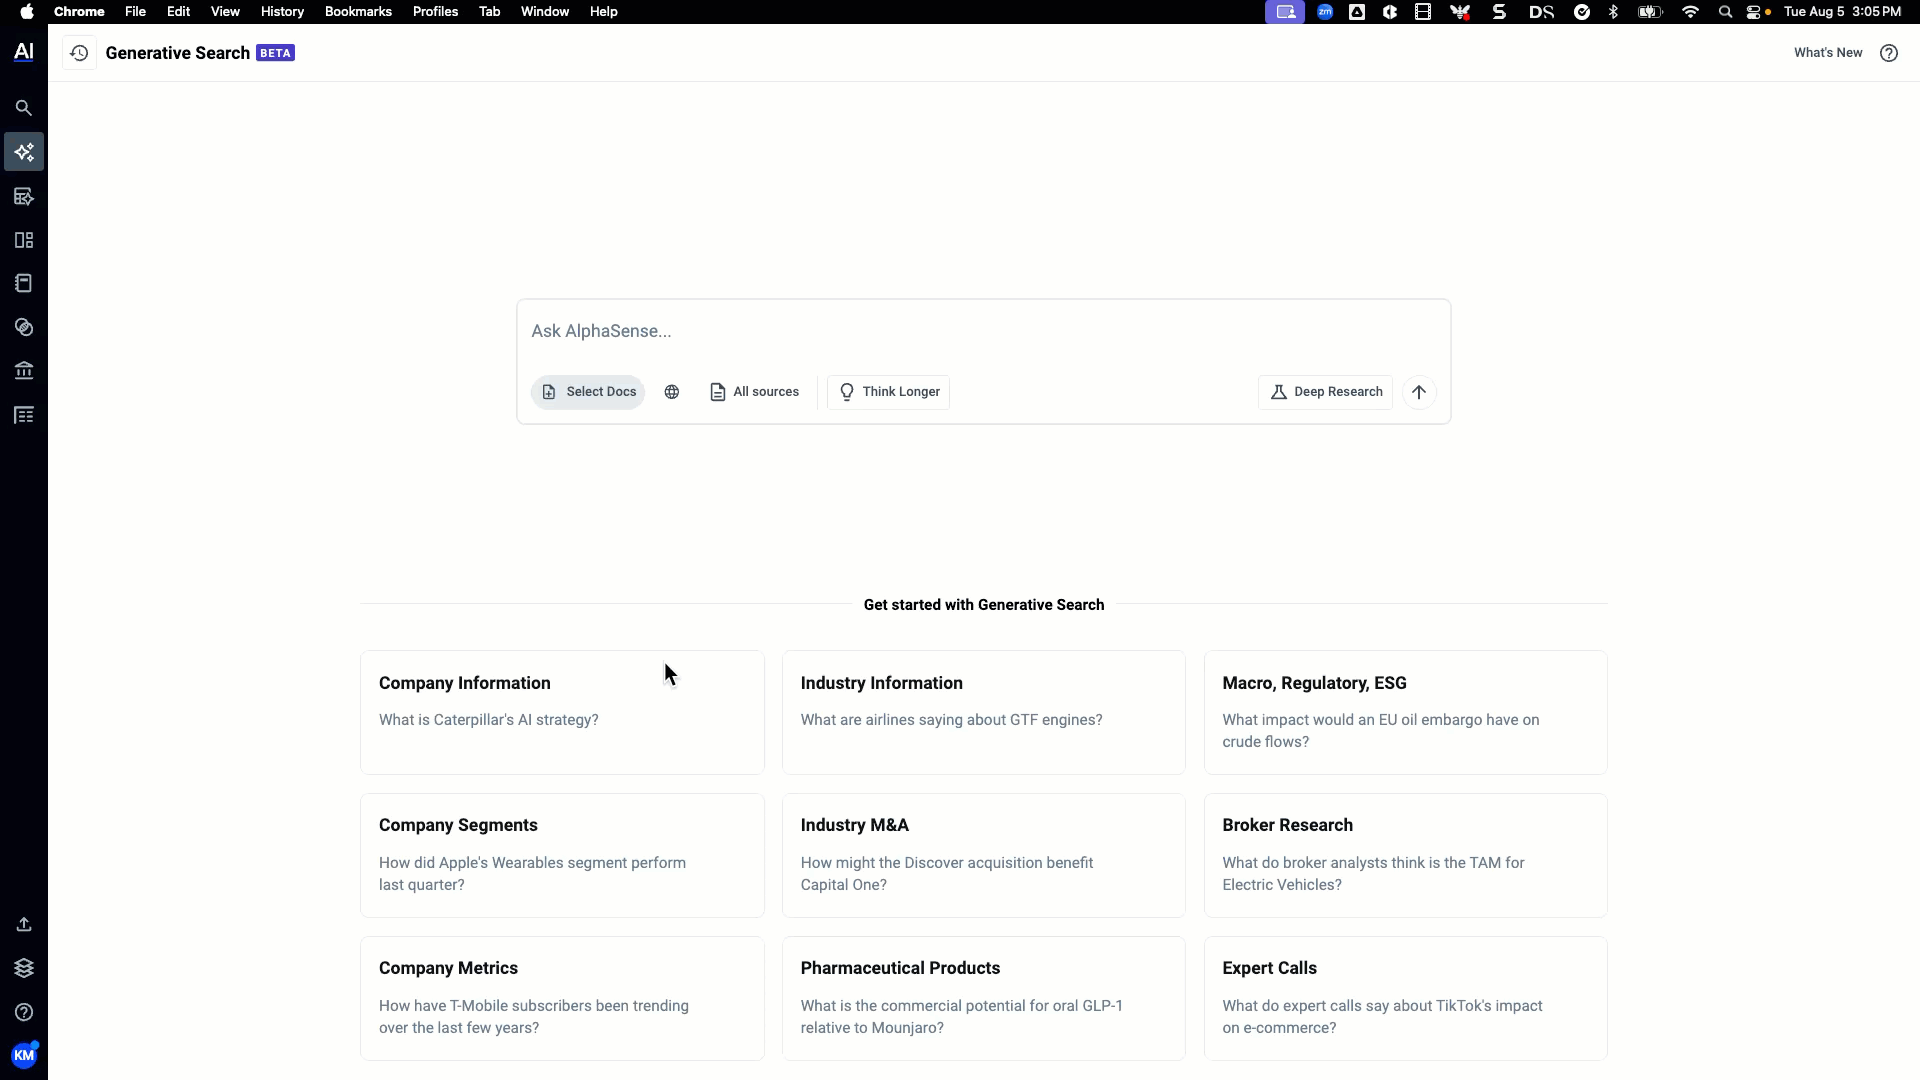Open the History menu in menu bar

pyautogui.click(x=282, y=12)
